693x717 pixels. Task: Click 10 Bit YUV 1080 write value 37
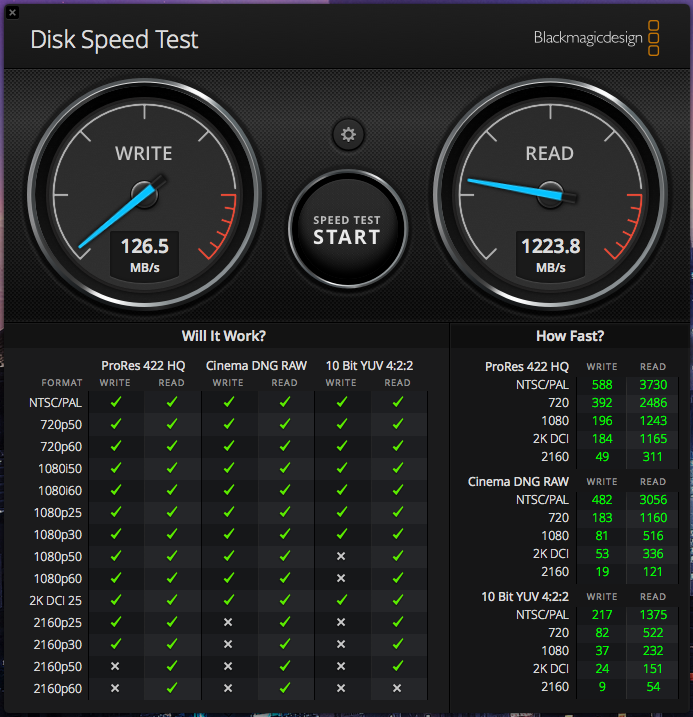click(602, 651)
